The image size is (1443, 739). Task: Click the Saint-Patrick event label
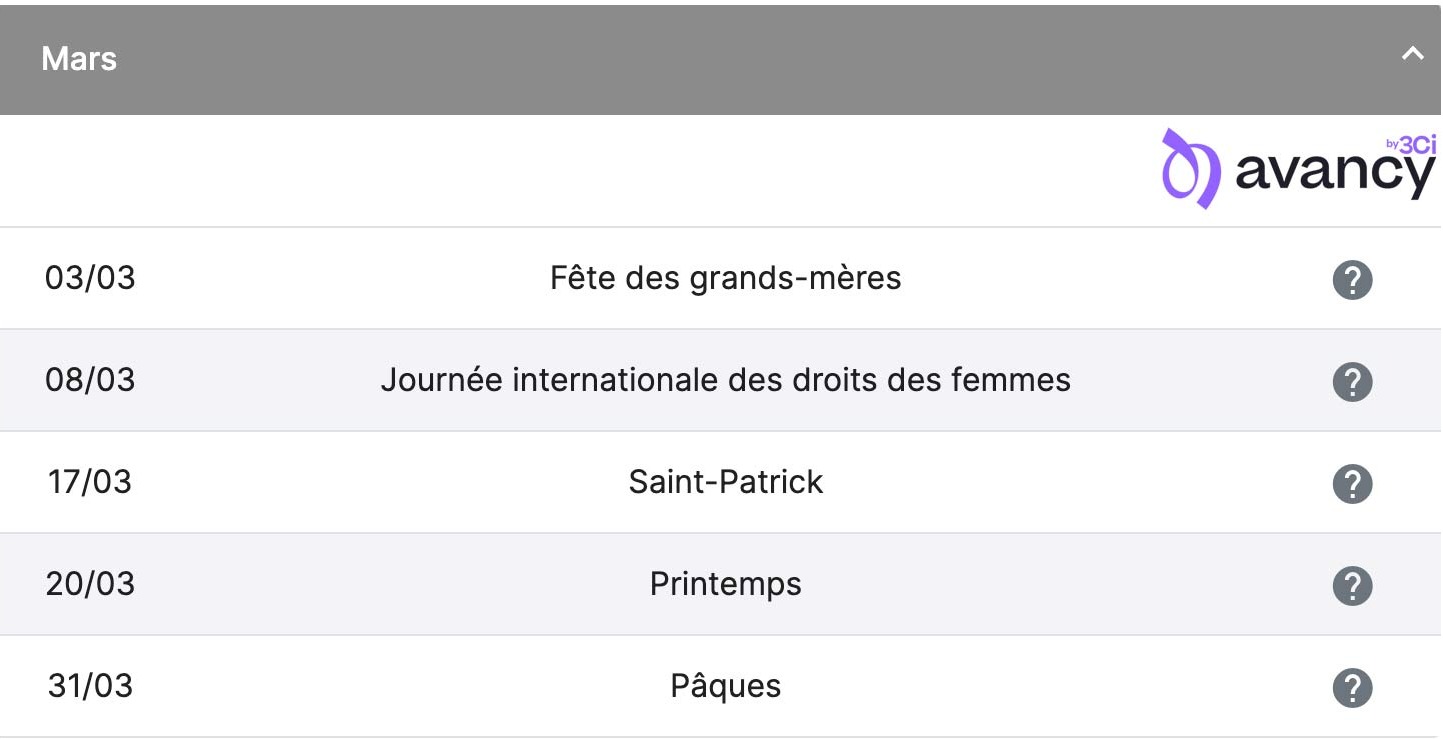point(726,482)
